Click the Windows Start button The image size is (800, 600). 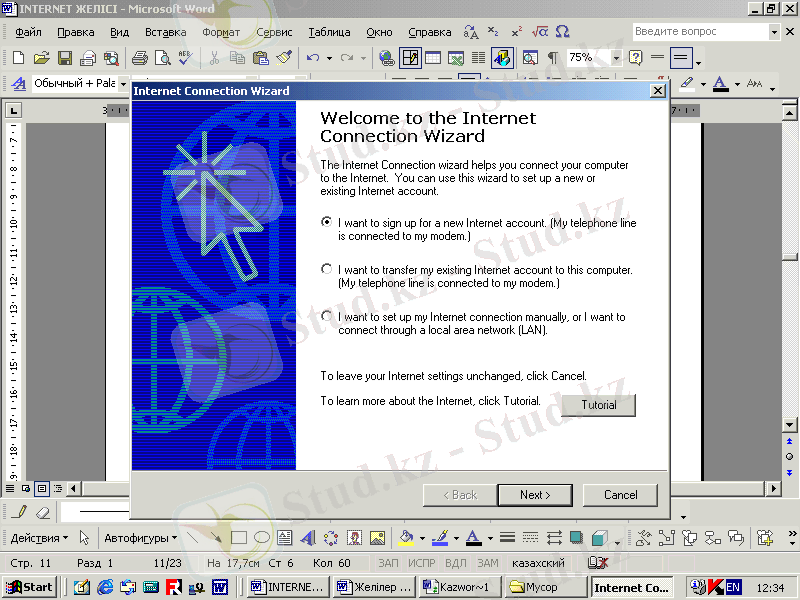point(29,587)
